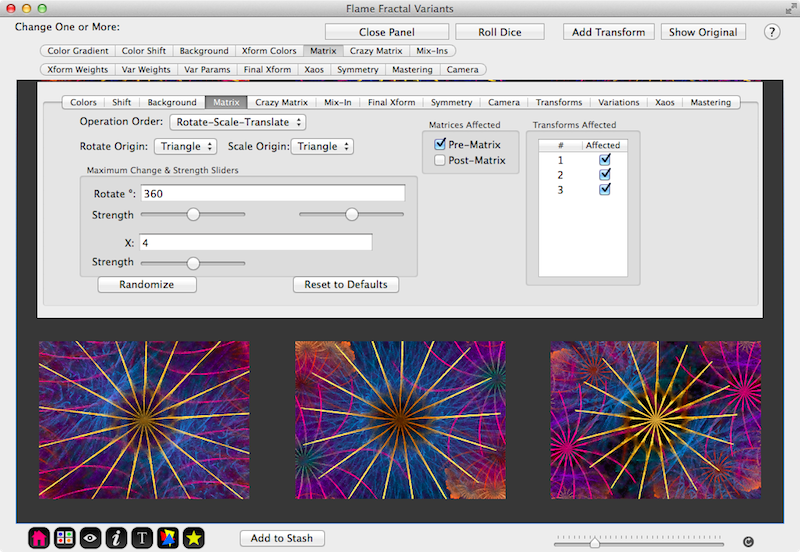Viewport: 800px width, 552px height.
Task: Switch to the inner Variations tab
Action: (x=618, y=102)
